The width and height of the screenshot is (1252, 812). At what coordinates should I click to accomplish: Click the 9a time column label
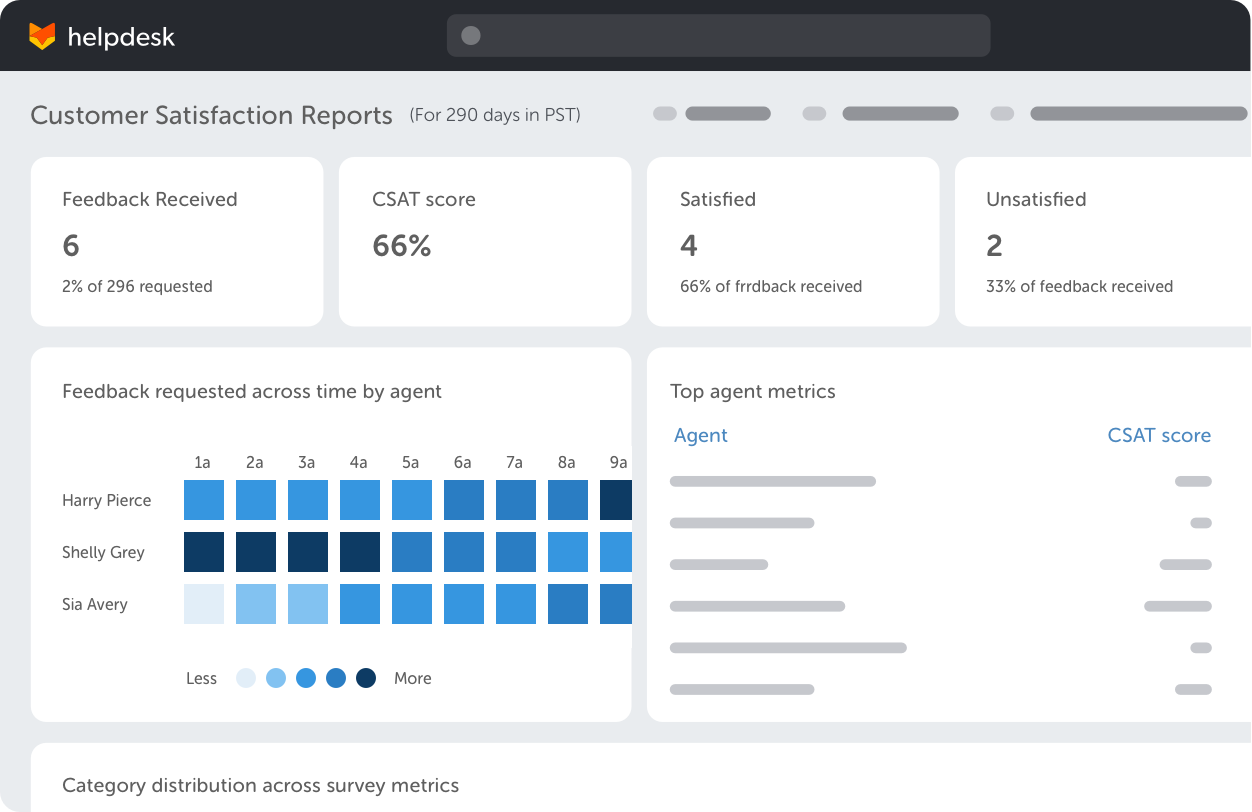pos(618,462)
